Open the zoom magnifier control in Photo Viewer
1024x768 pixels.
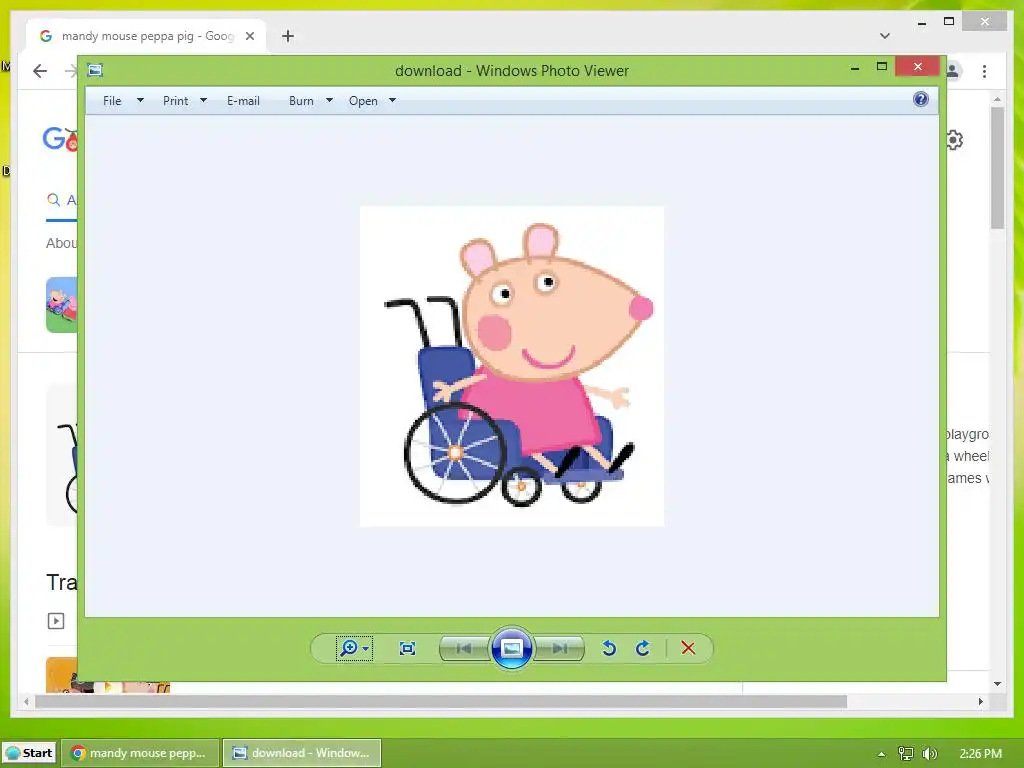tap(354, 648)
